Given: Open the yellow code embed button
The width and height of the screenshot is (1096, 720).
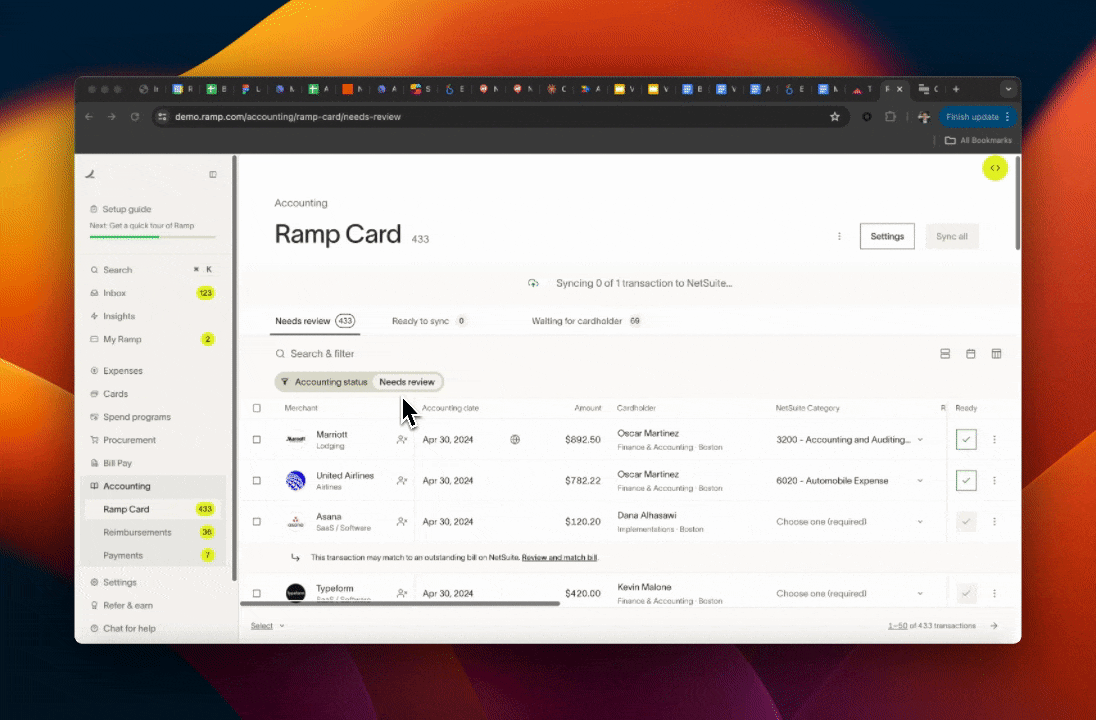Looking at the screenshot, I should tap(995, 168).
